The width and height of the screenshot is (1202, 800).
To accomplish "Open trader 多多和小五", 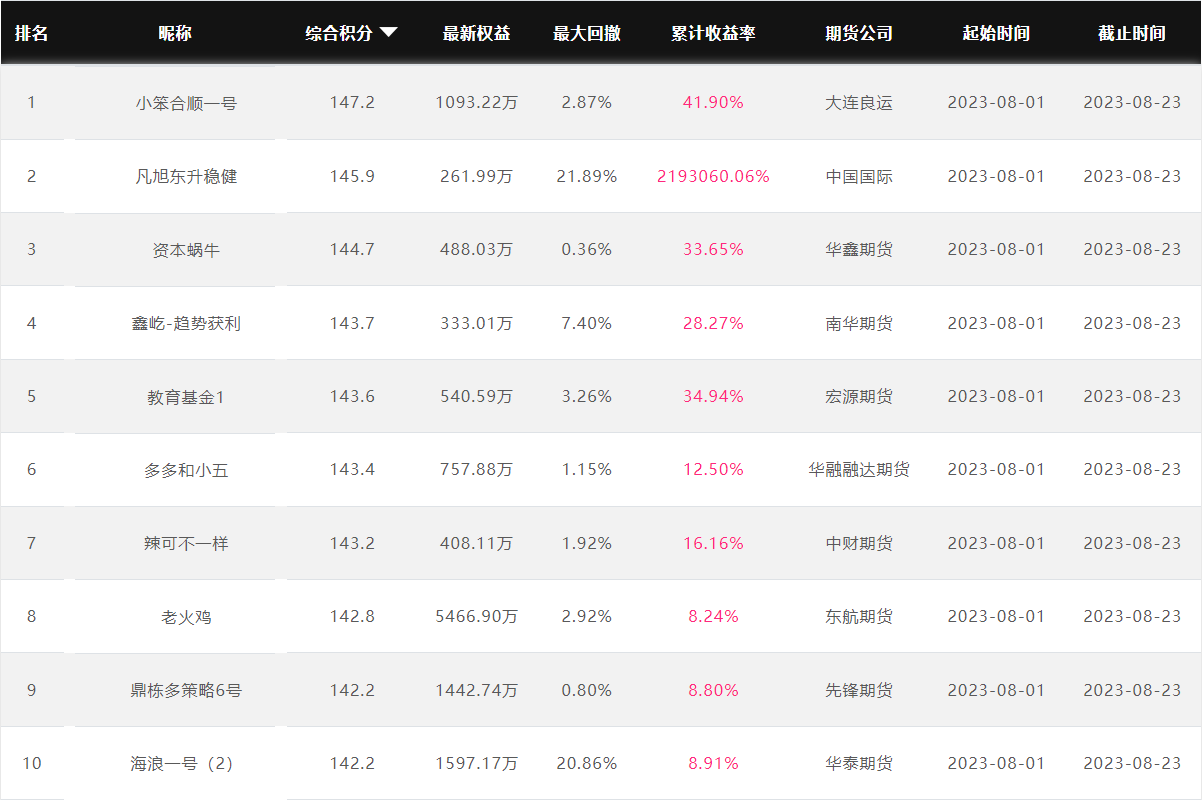I will (x=186, y=469).
